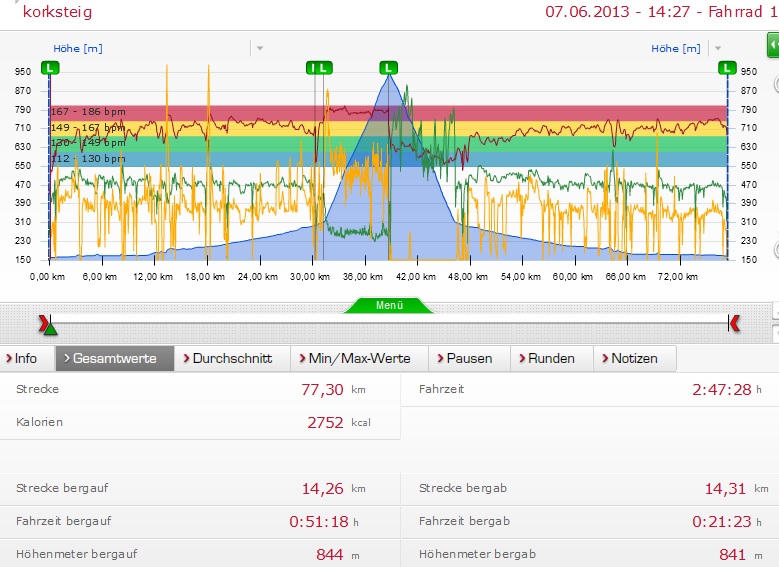Click the right red range end handle
This screenshot has width=779, height=567.
[735, 322]
